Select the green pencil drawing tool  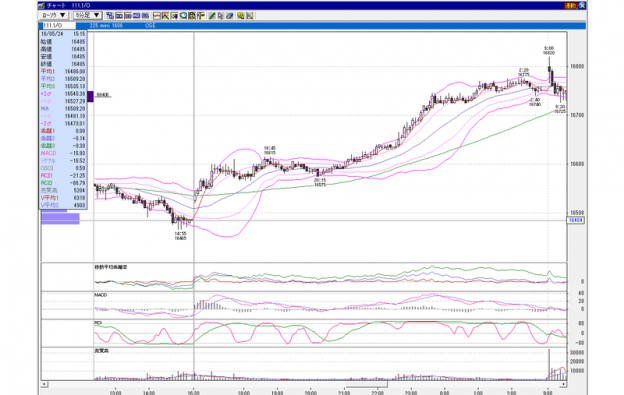pyautogui.click(x=212, y=16)
